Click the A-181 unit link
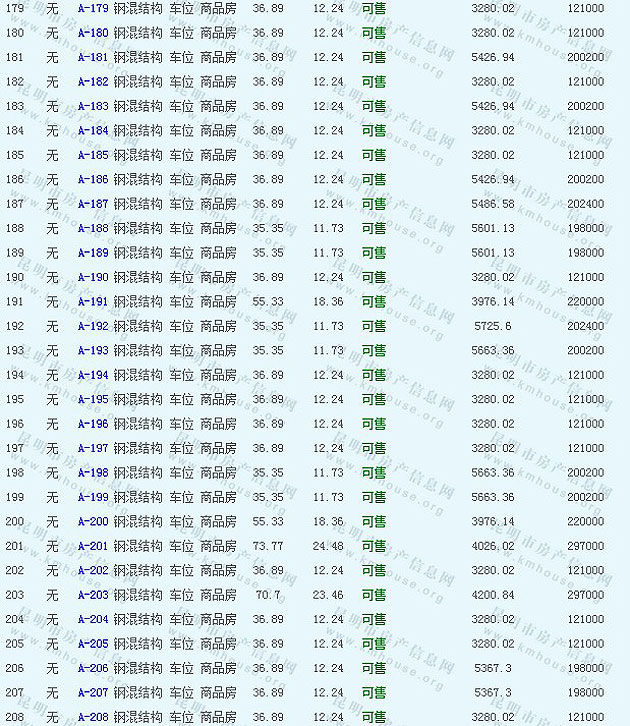 click(93, 57)
